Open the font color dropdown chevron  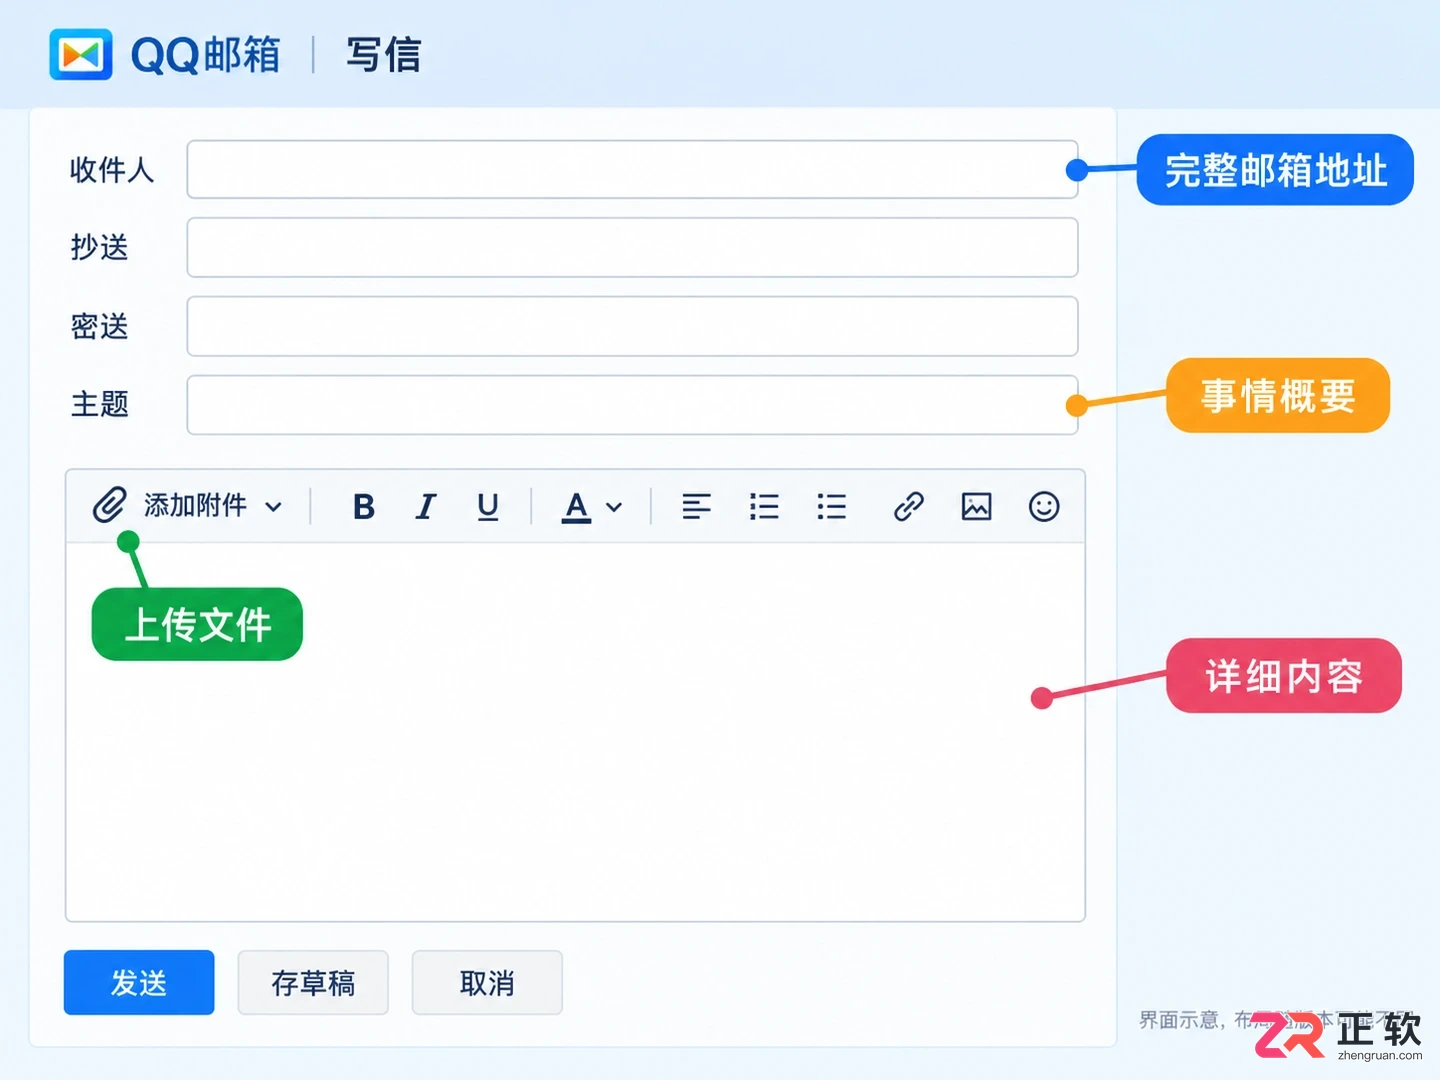[614, 507]
